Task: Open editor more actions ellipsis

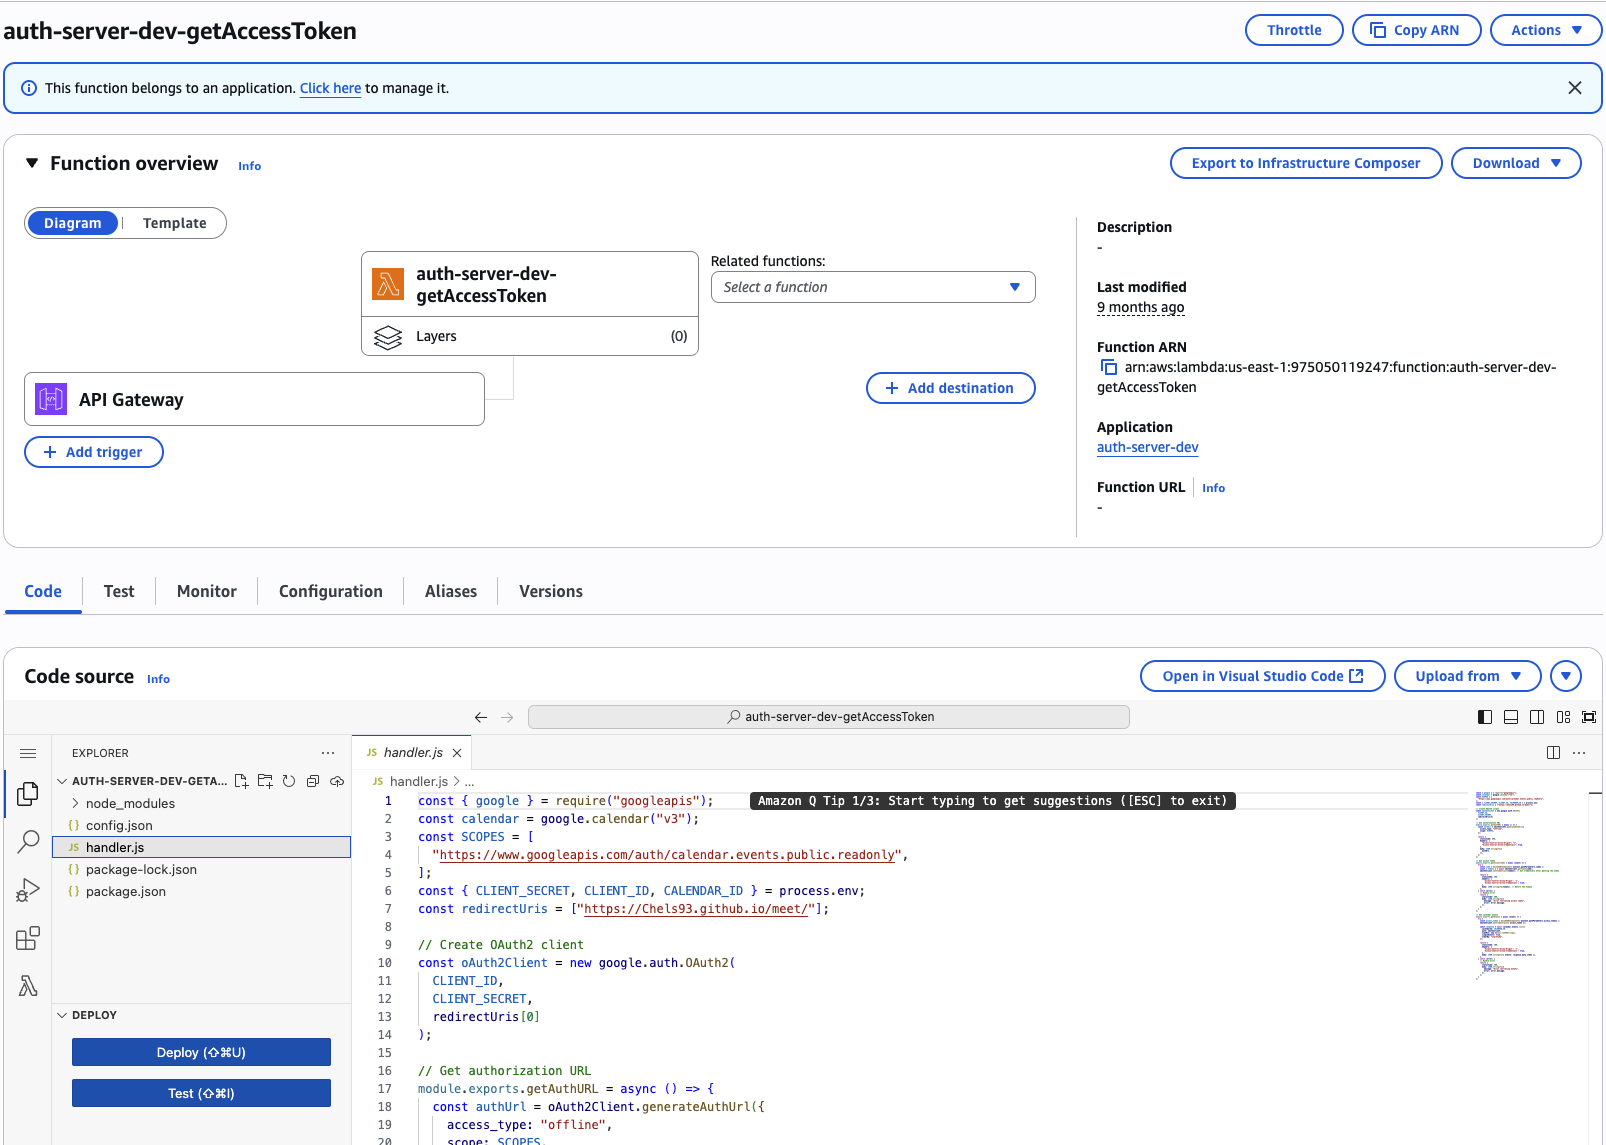Action: coord(1579,753)
